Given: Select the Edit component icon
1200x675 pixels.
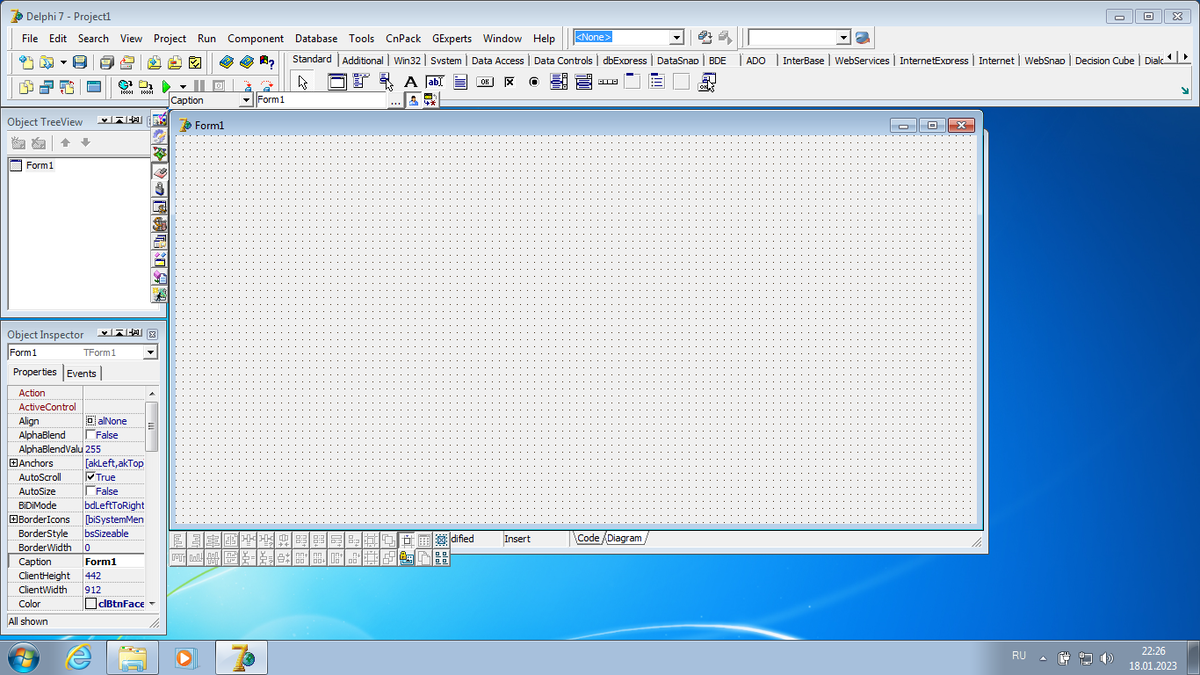Looking at the screenshot, I should (x=435, y=82).
